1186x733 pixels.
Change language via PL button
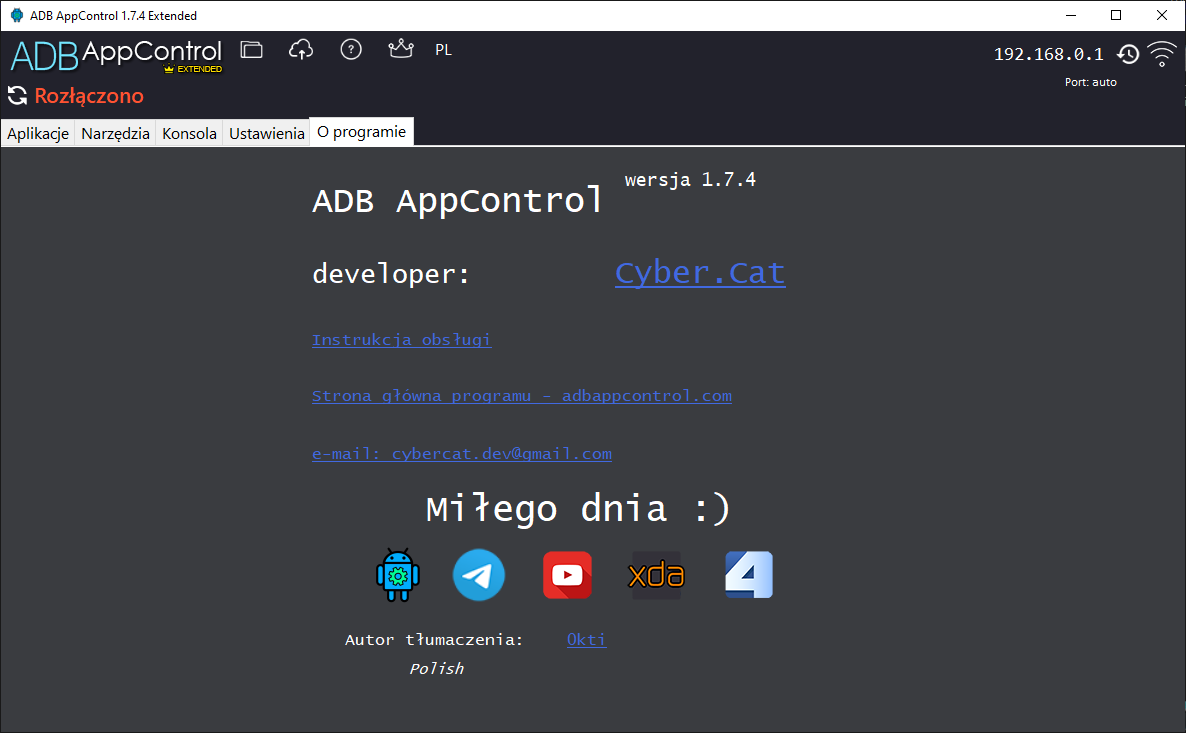coord(443,50)
